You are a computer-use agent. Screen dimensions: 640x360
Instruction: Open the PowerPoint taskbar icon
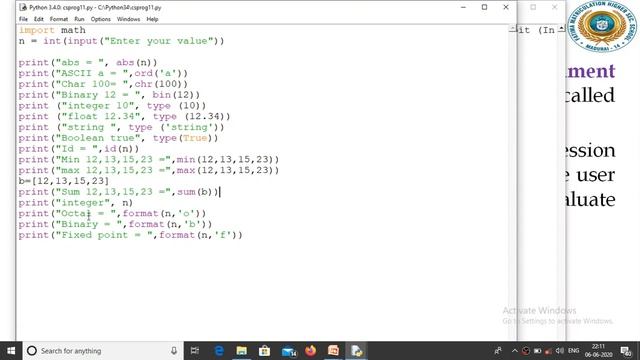point(333,351)
